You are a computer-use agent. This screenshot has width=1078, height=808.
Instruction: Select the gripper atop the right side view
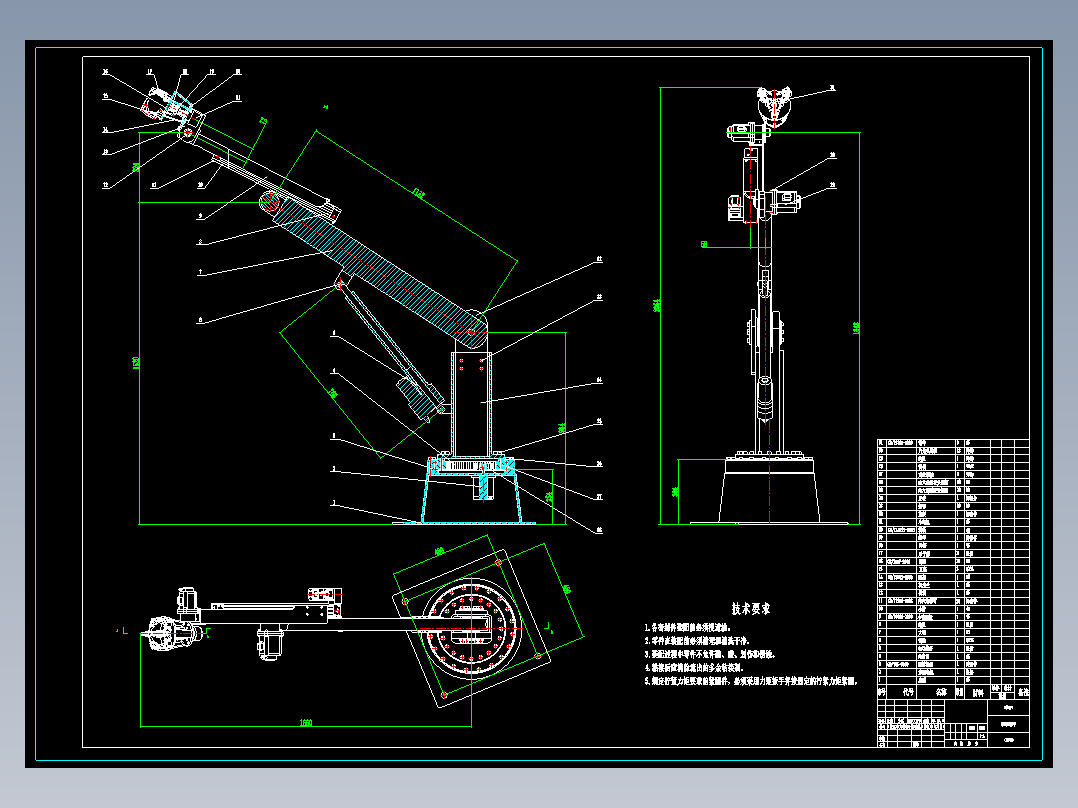775,105
